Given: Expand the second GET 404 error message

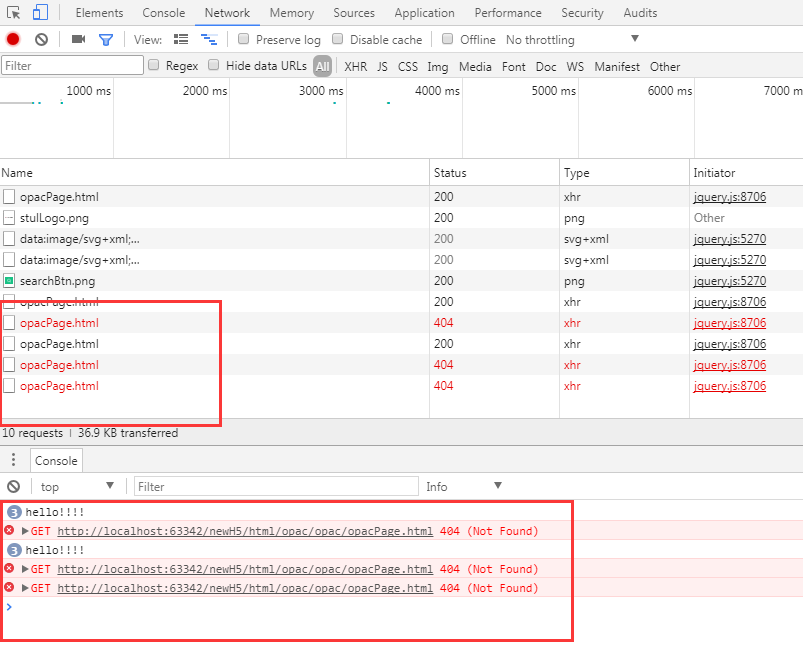Looking at the screenshot, I should (x=25, y=569).
